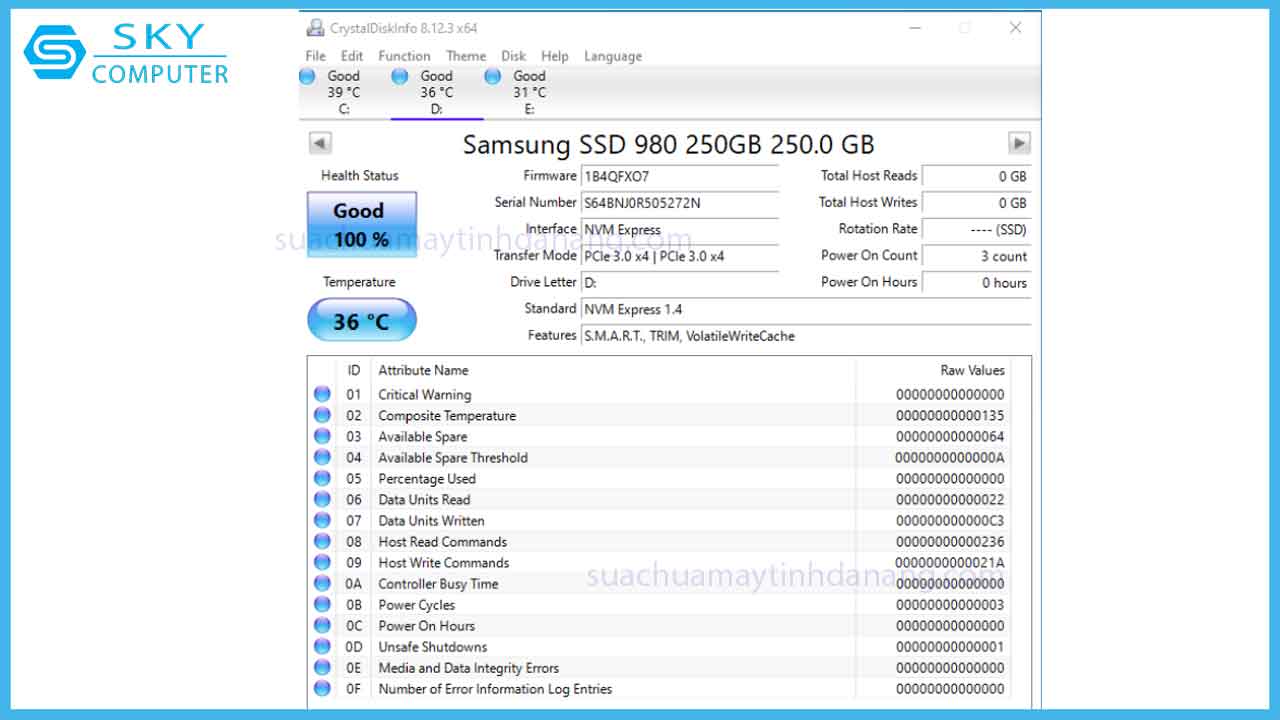Image resolution: width=1280 pixels, height=720 pixels.
Task: Select the E: drive status orb
Action: pos(493,76)
